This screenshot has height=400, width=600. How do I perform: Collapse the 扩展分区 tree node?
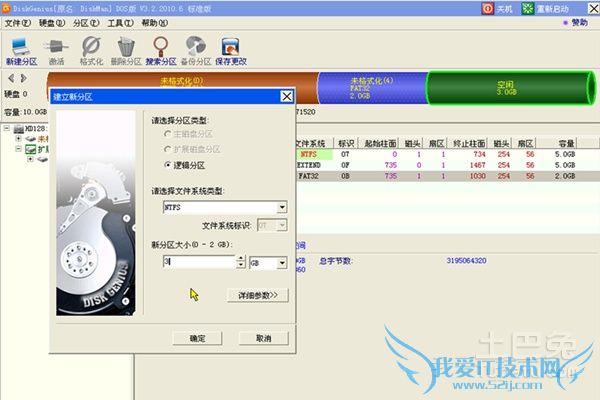[x=18, y=149]
